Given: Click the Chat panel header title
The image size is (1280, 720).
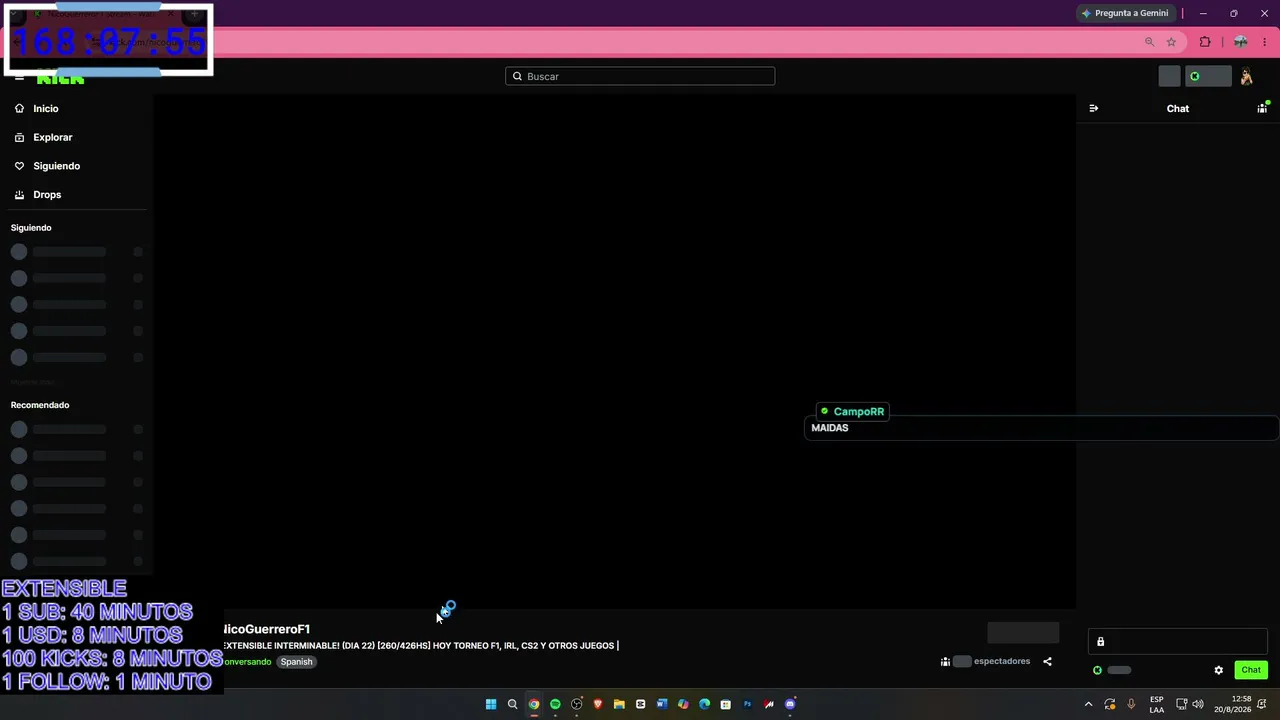Looking at the screenshot, I should pos(1178,108).
